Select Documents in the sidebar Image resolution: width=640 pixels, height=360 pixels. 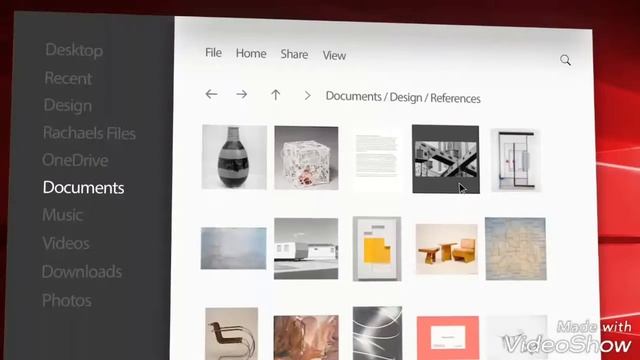click(83, 188)
